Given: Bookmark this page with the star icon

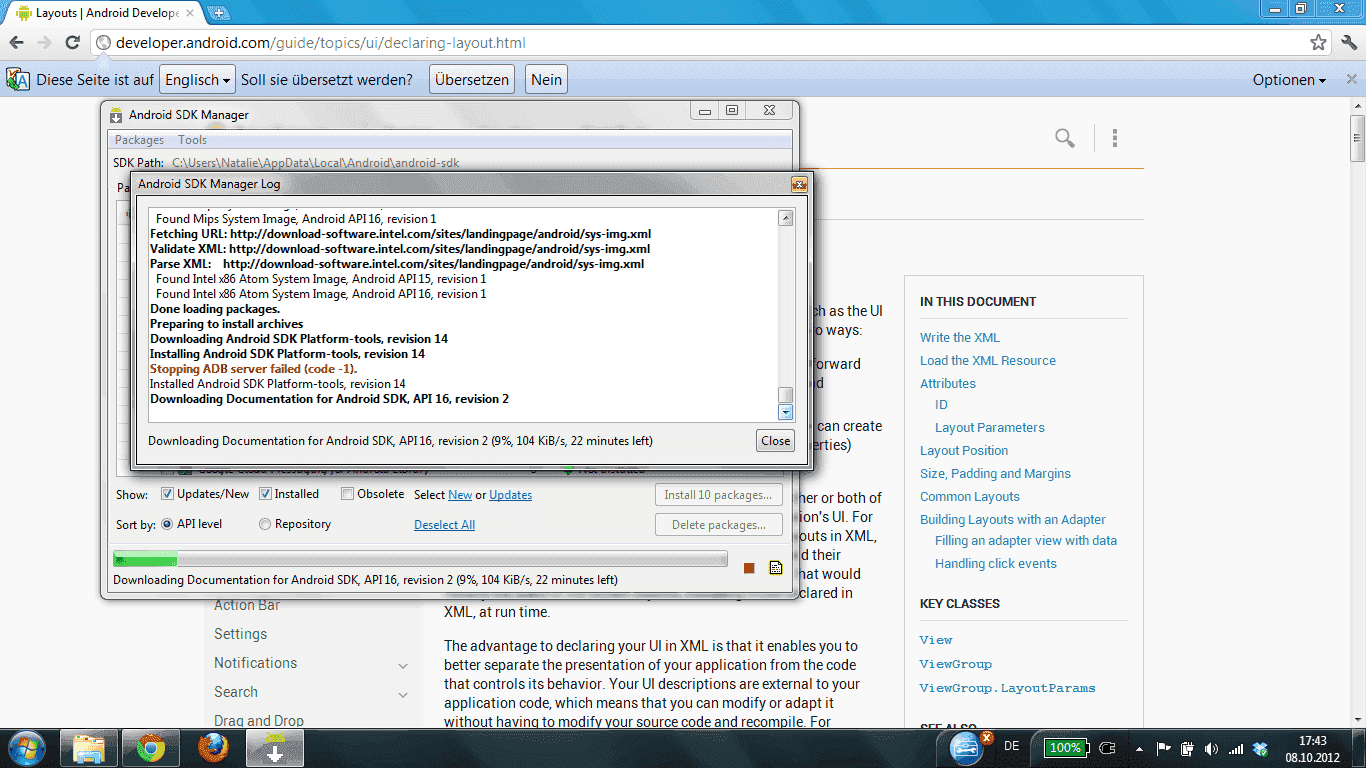Looking at the screenshot, I should [x=1319, y=43].
